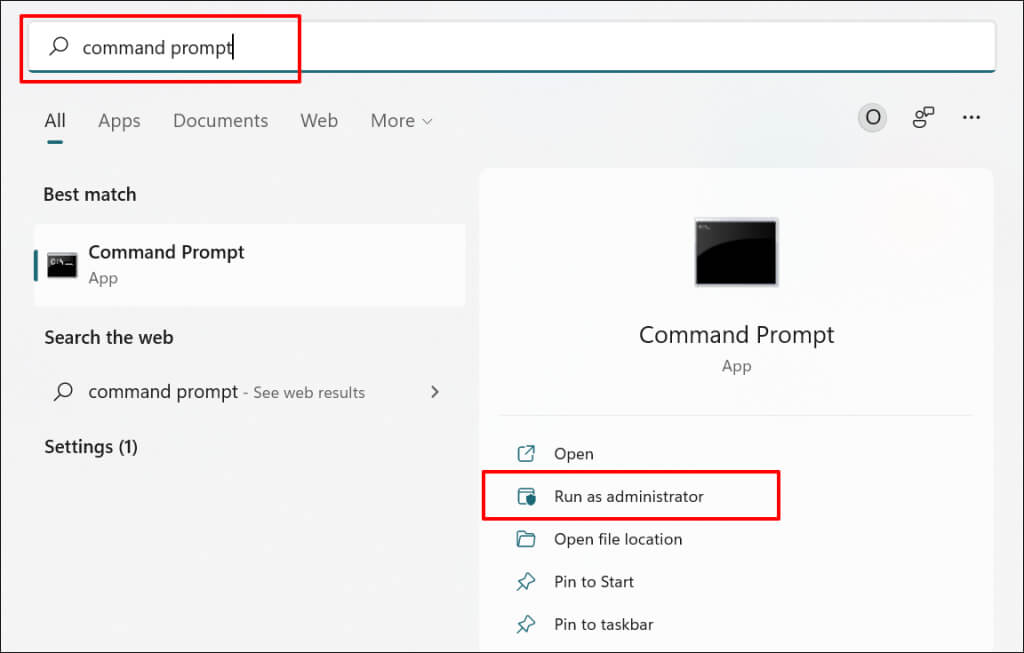Click the pin icon next to Pin to taskbar
Image resolution: width=1024 pixels, height=653 pixels.
click(x=526, y=624)
